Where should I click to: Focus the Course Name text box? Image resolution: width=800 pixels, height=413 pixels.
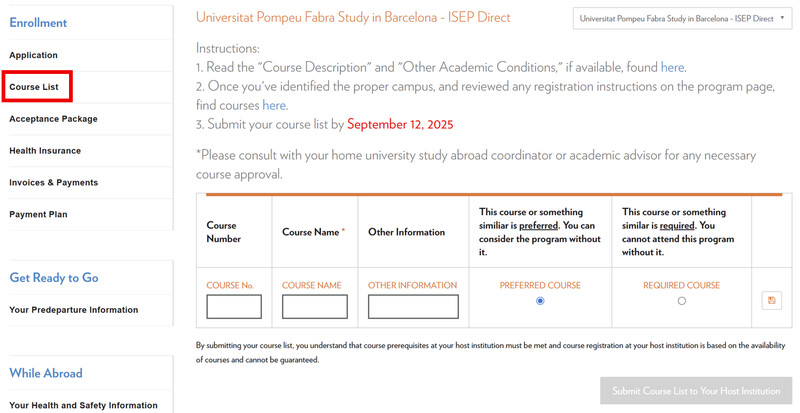click(314, 306)
